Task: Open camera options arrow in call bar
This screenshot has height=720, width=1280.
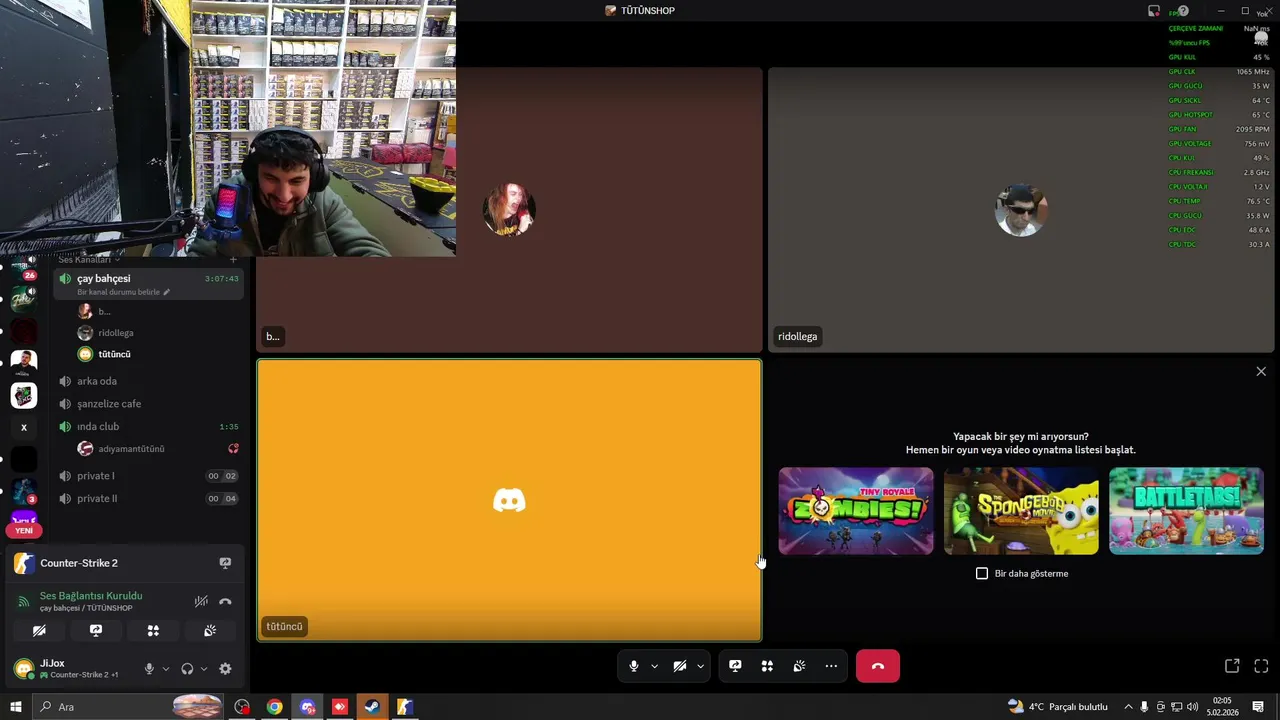Action: pos(700,666)
